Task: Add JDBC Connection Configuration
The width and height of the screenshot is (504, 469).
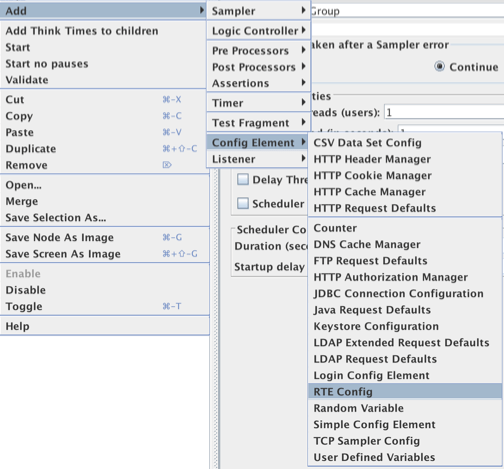Action: [x=405, y=293]
